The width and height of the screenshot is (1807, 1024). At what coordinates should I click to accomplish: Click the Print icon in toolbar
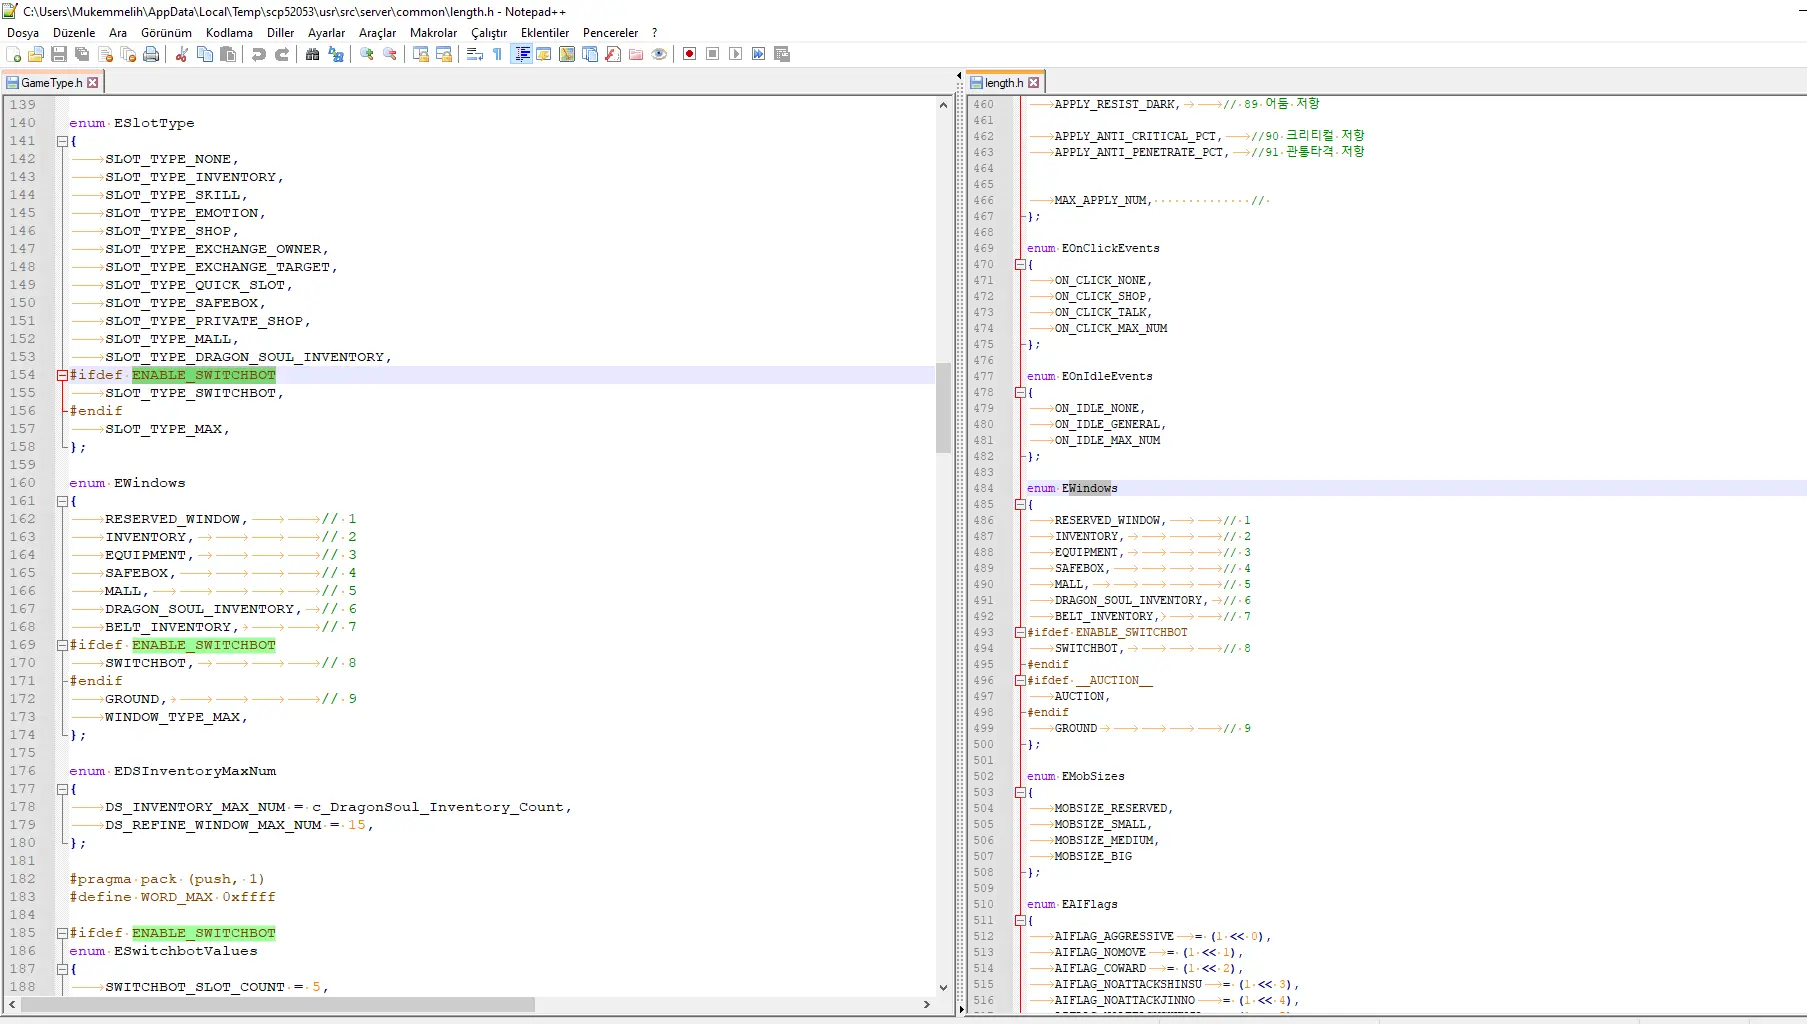click(x=151, y=54)
